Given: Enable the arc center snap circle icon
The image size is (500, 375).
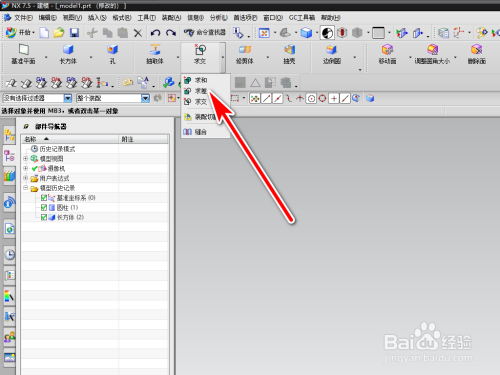Looking at the screenshot, I should click(311, 98).
